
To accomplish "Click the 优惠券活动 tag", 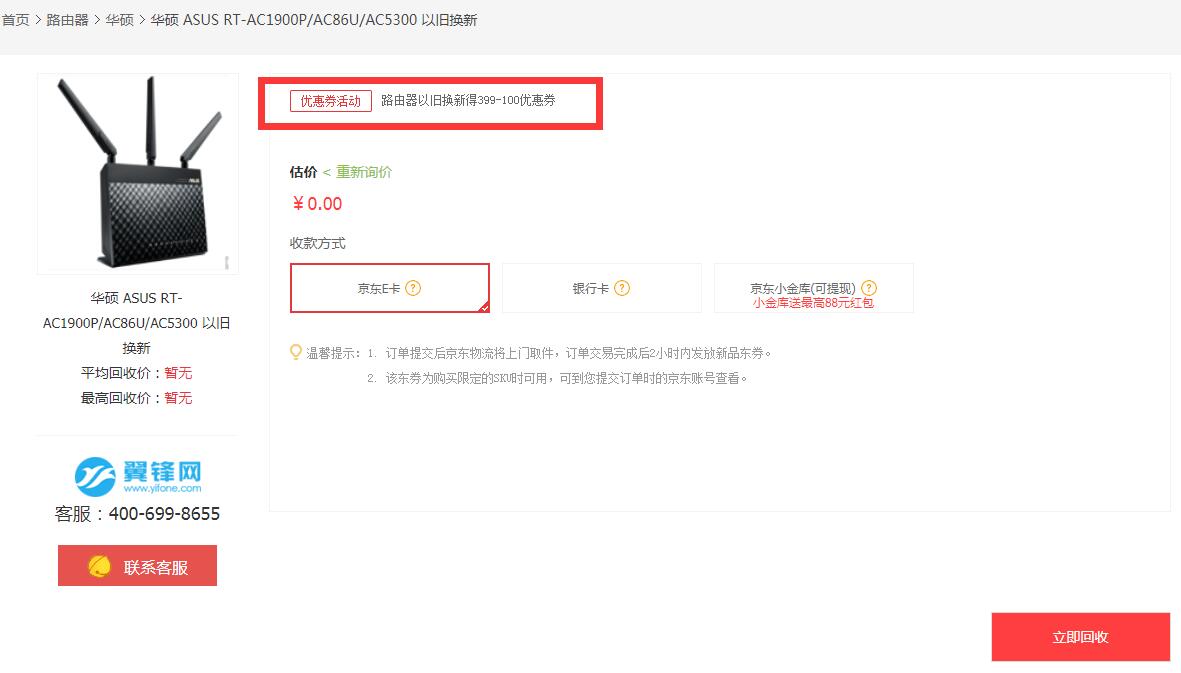I will tap(331, 101).
